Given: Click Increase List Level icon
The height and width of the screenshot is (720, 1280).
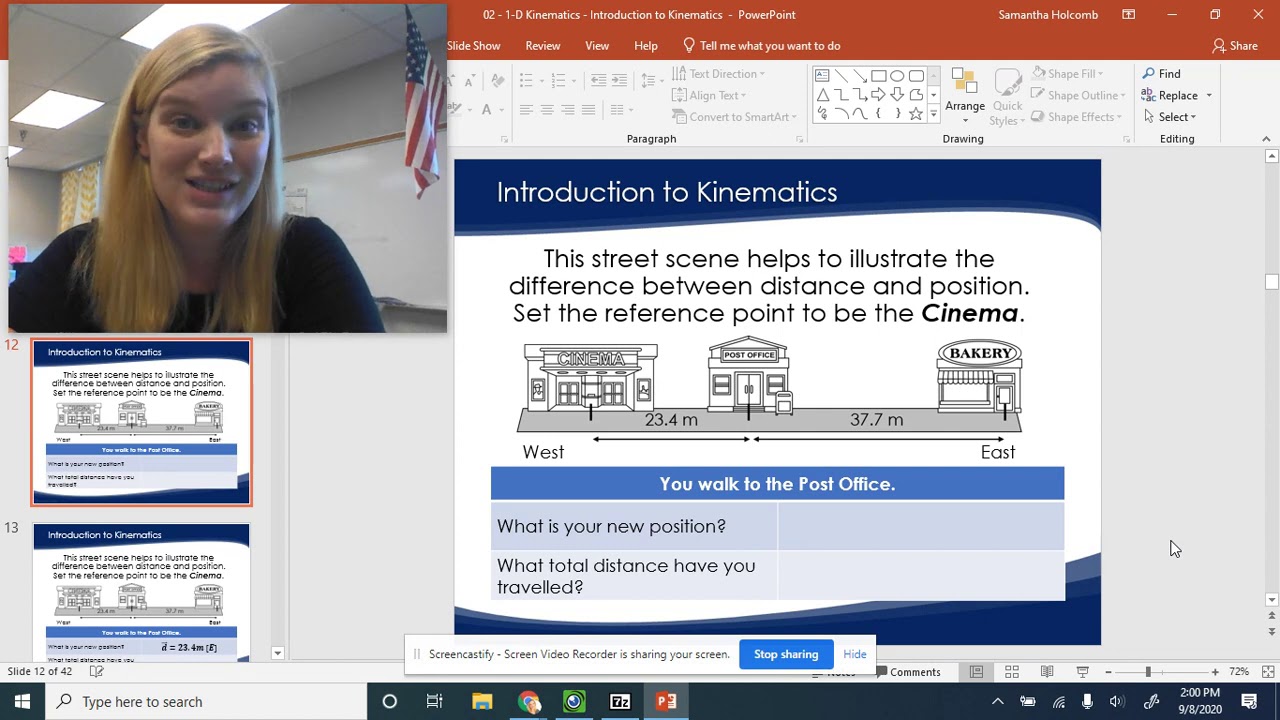Looking at the screenshot, I should (619, 80).
